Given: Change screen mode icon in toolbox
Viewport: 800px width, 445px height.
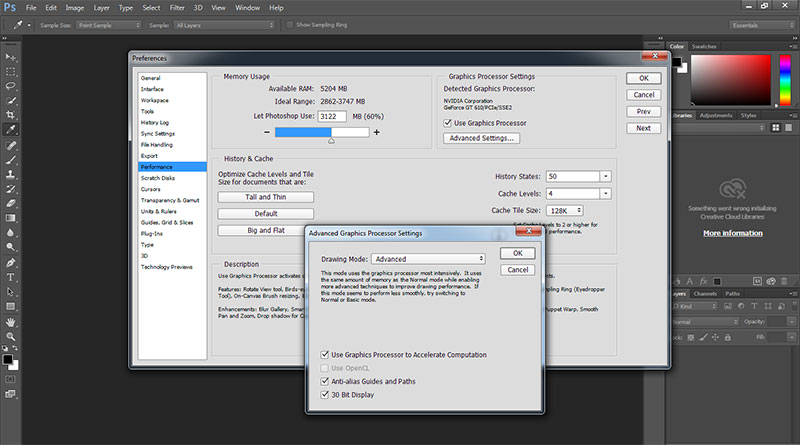Looking at the screenshot, I should pyautogui.click(x=10, y=393).
